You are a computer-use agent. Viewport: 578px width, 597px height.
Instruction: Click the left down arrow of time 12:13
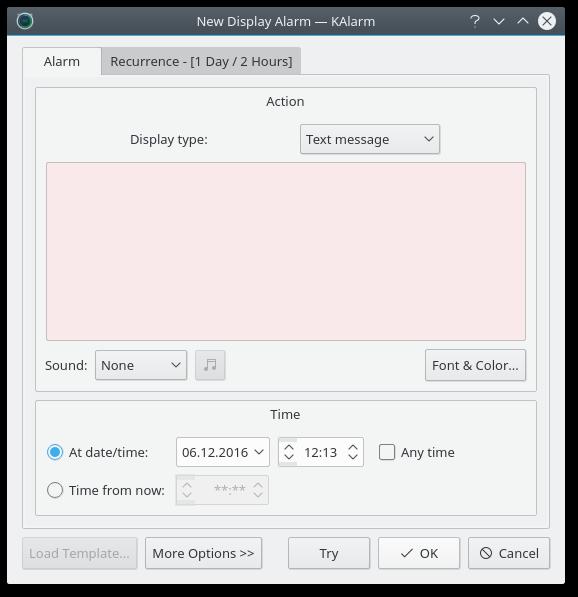click(289, 456)
